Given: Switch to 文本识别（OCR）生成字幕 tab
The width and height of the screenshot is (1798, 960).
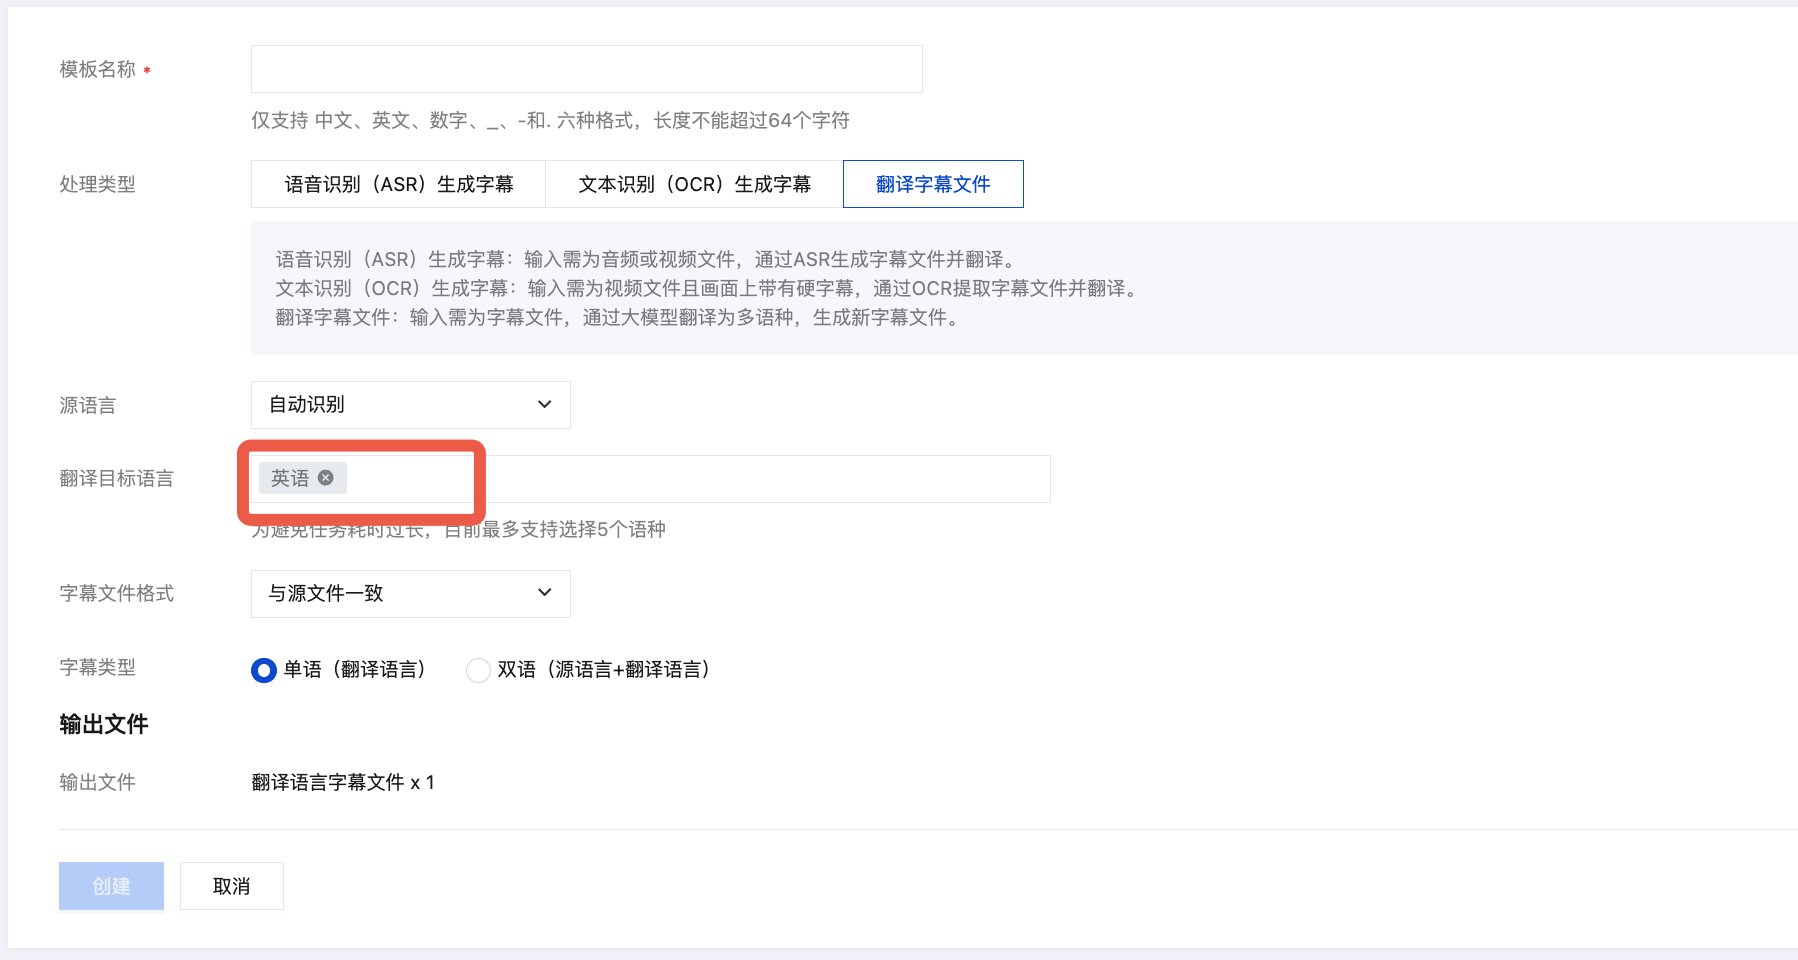Looking at the screenshot, I should tap(694, 184).
